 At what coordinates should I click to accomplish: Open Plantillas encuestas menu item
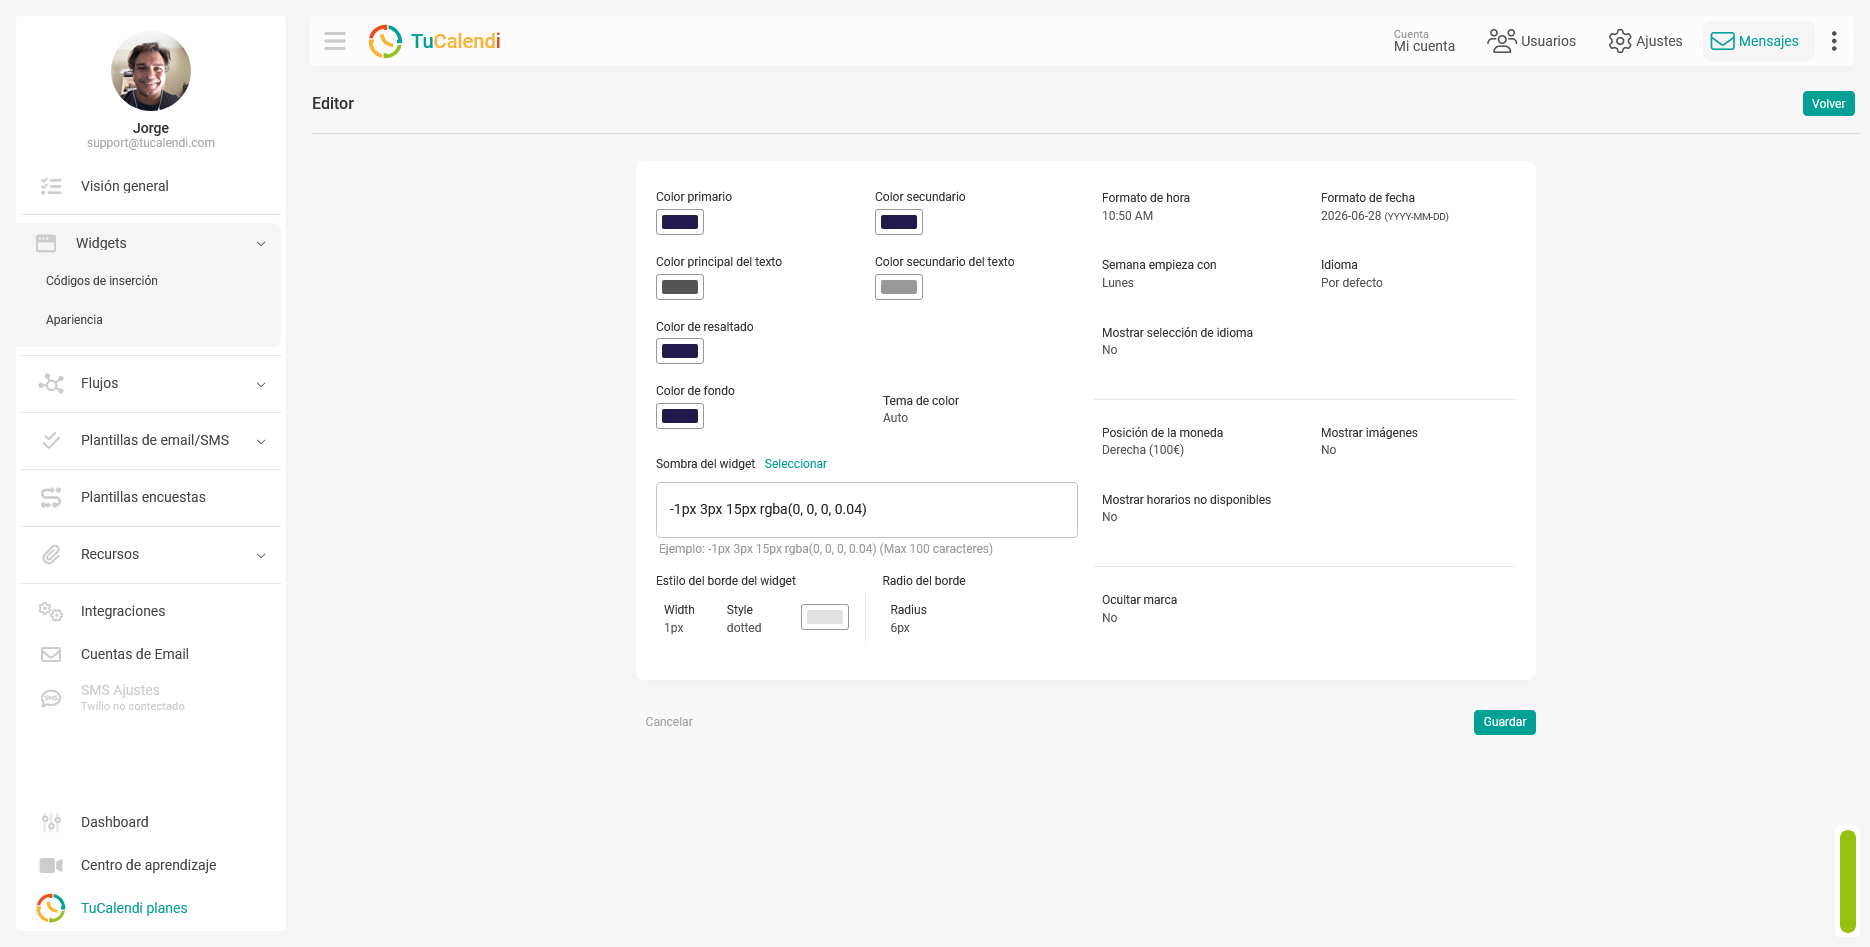click(x=143, y=497)
